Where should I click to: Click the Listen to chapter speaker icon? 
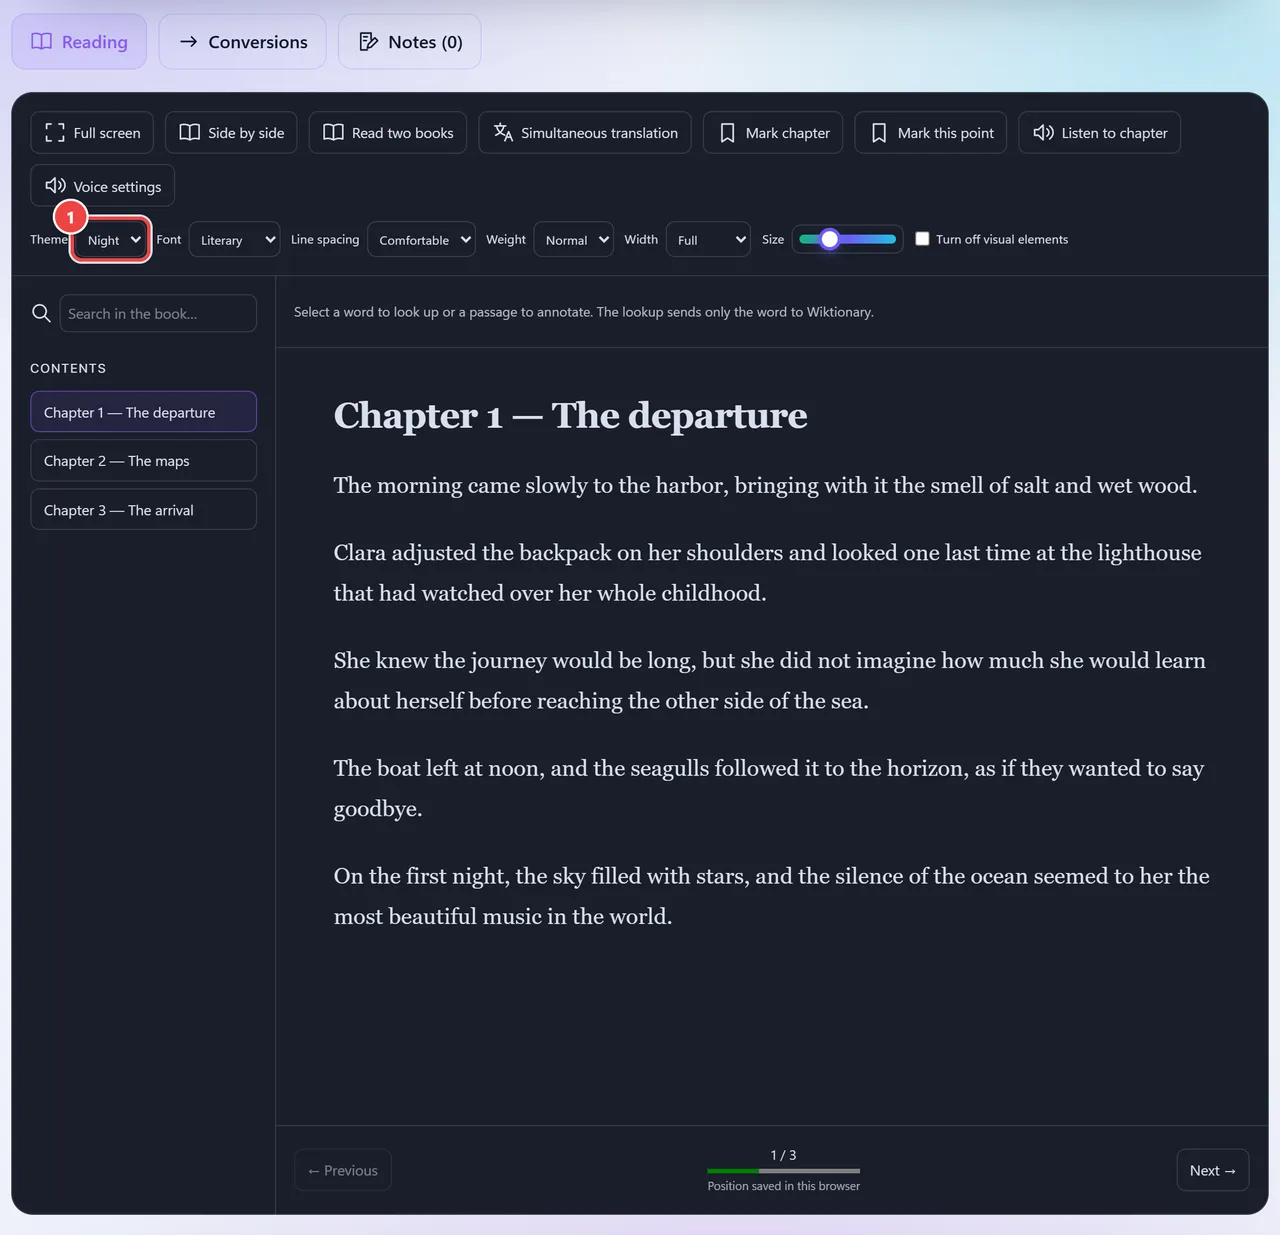click(1043, 133)
